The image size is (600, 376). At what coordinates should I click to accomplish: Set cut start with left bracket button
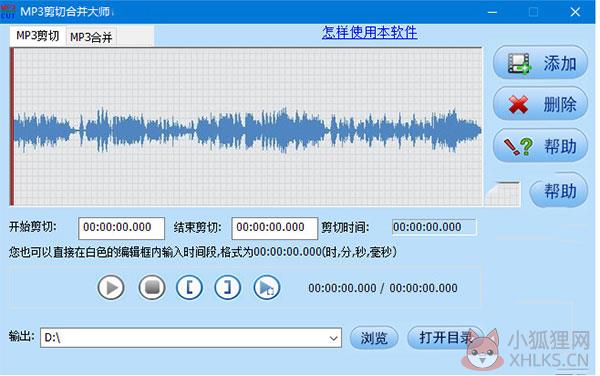point(189,287)
